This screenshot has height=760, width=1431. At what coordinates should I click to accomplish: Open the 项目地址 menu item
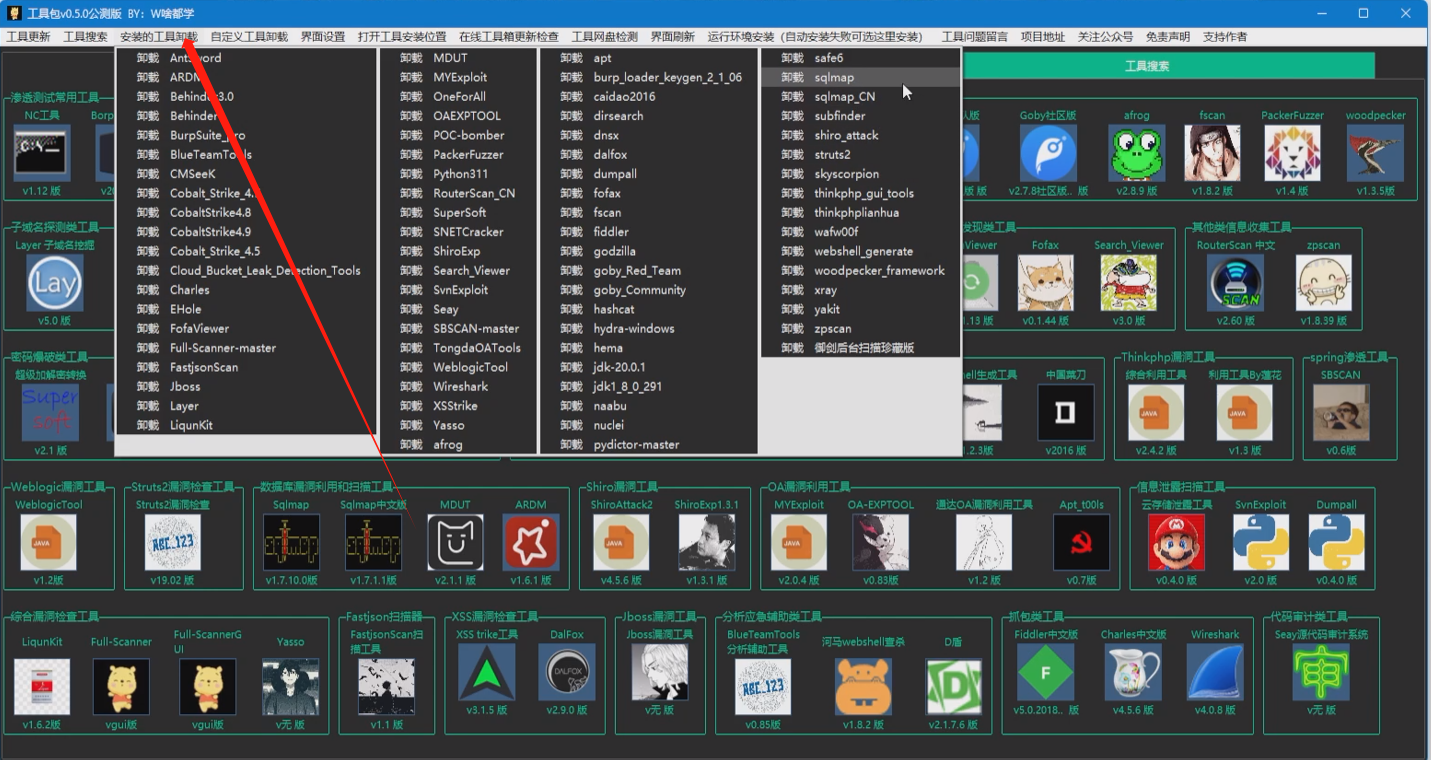[x=1042, y=37]
